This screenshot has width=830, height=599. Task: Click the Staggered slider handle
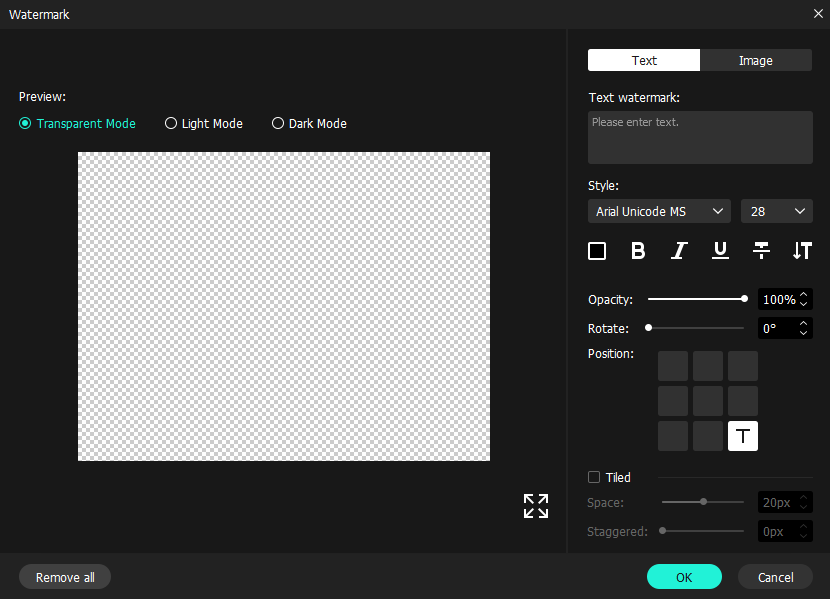coord(662,531)
